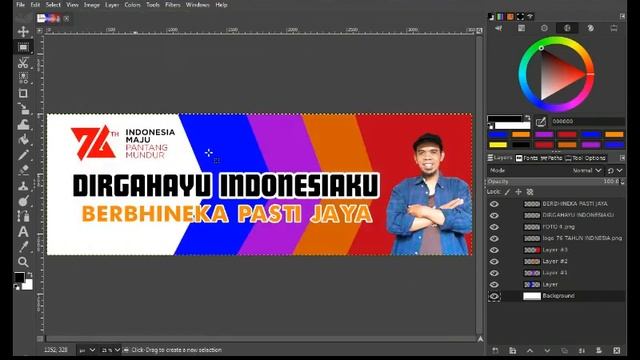640x360 pixels.
Task: Create a new layer group
Action: (513, 351)
